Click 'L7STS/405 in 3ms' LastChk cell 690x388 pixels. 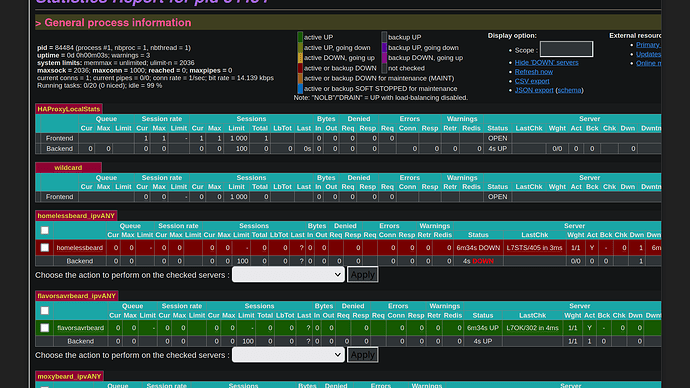535,248
